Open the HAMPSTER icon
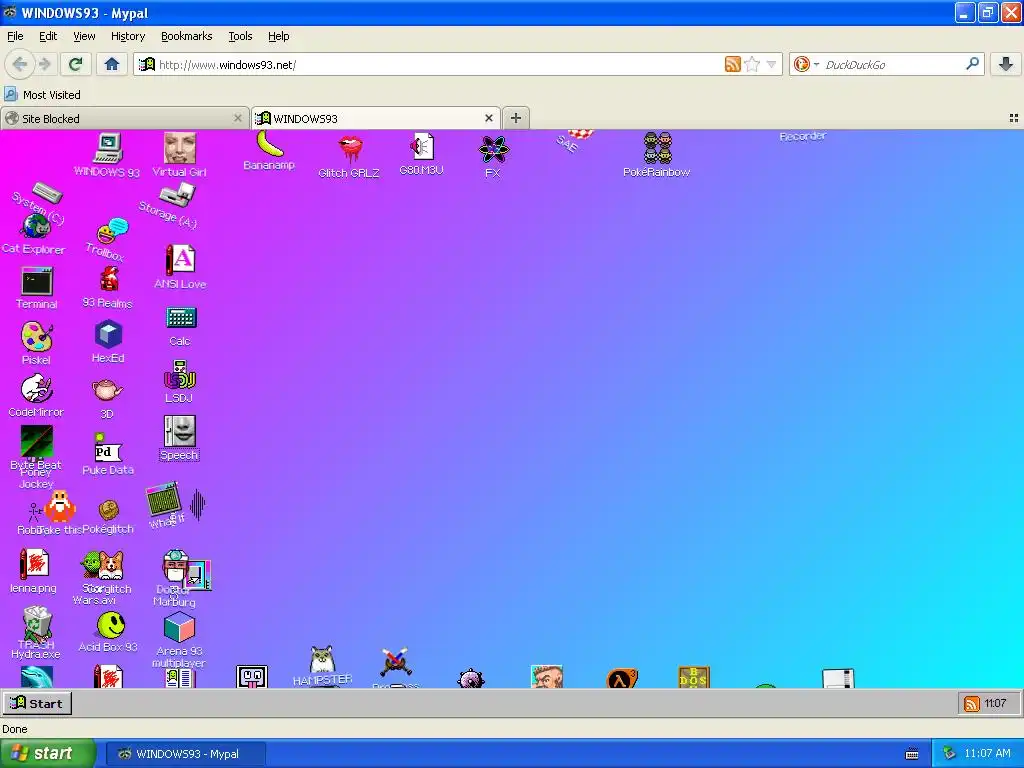 323,660
